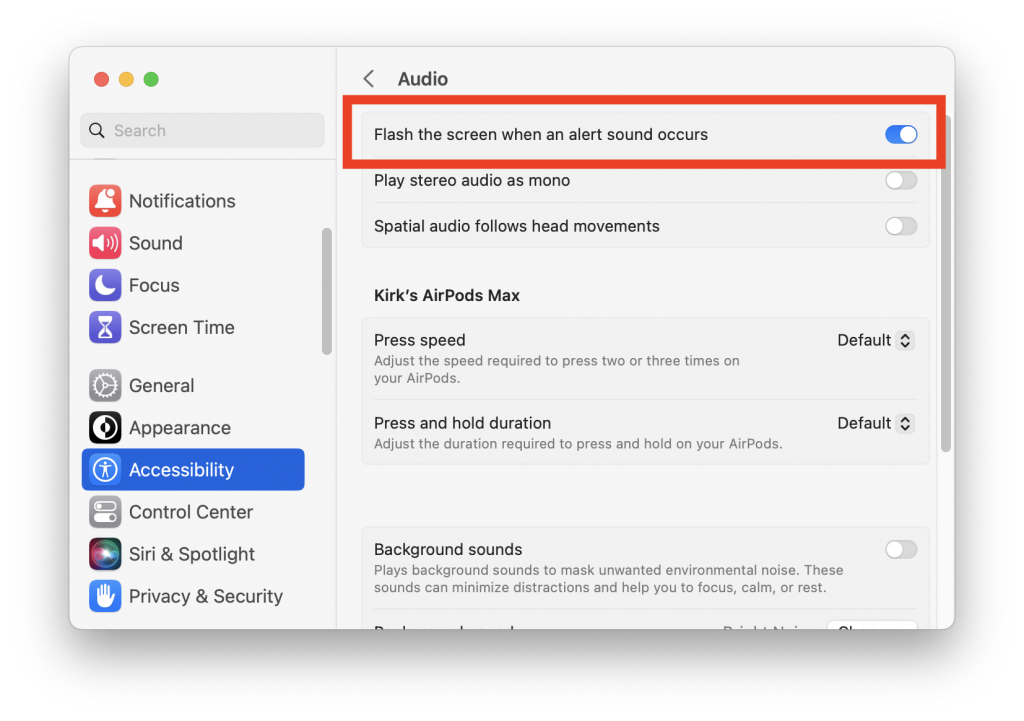Image resolution: width=1024 pixels, height=721 pixels.
Task: Open Focus settings from the sidebar
Action: (105, 285)
